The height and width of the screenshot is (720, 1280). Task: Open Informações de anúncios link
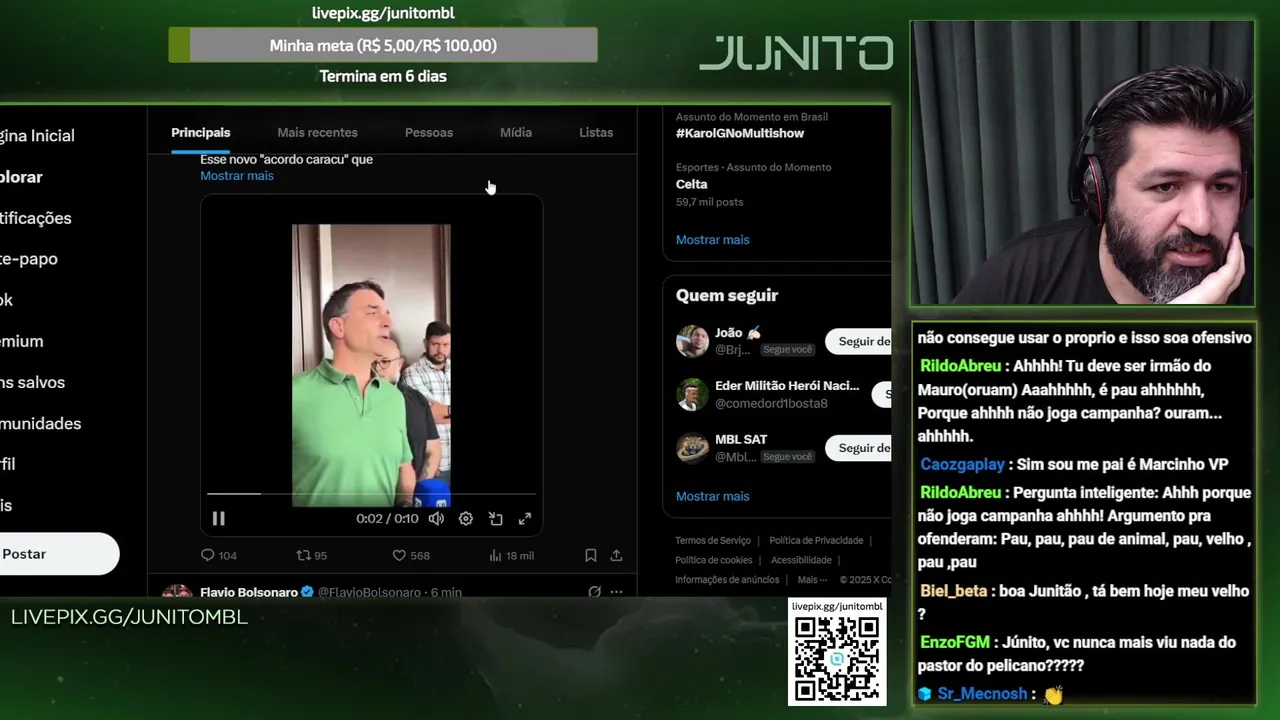click(x=727, y=580)
